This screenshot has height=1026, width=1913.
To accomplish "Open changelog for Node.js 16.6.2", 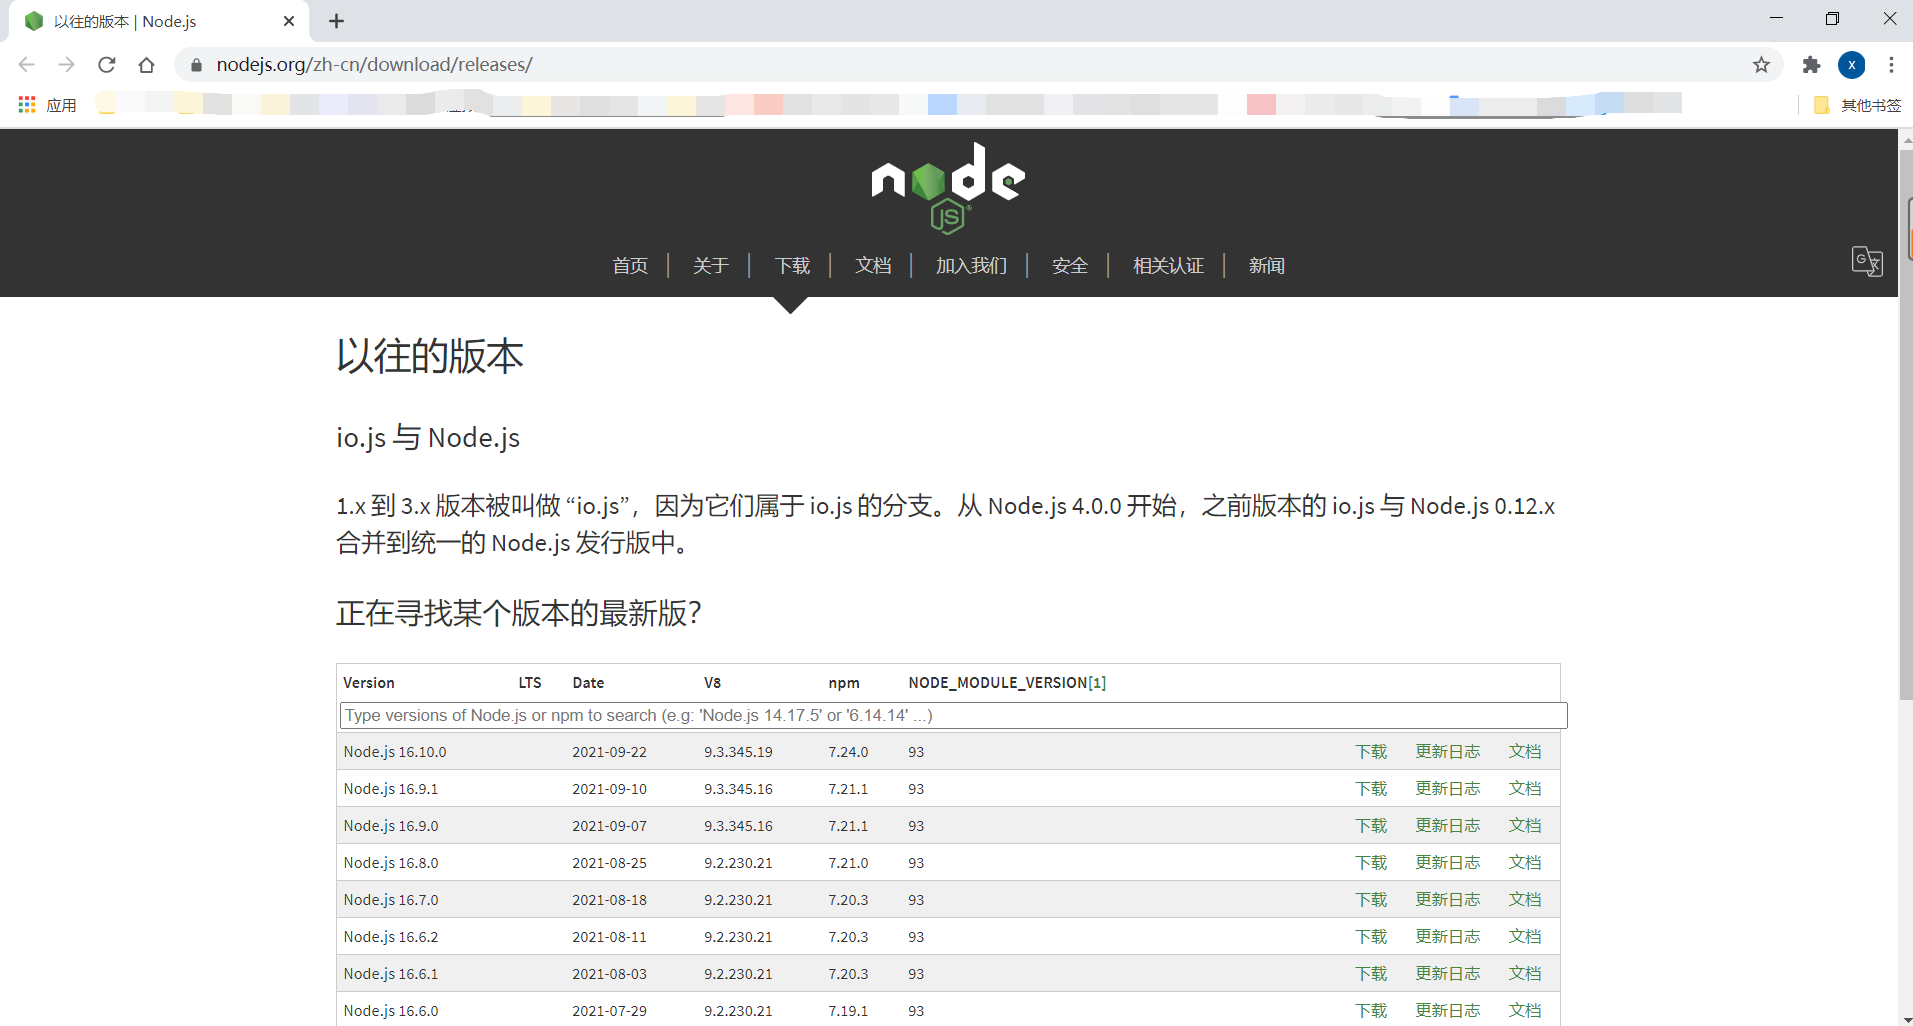I will click(1447, 937).
